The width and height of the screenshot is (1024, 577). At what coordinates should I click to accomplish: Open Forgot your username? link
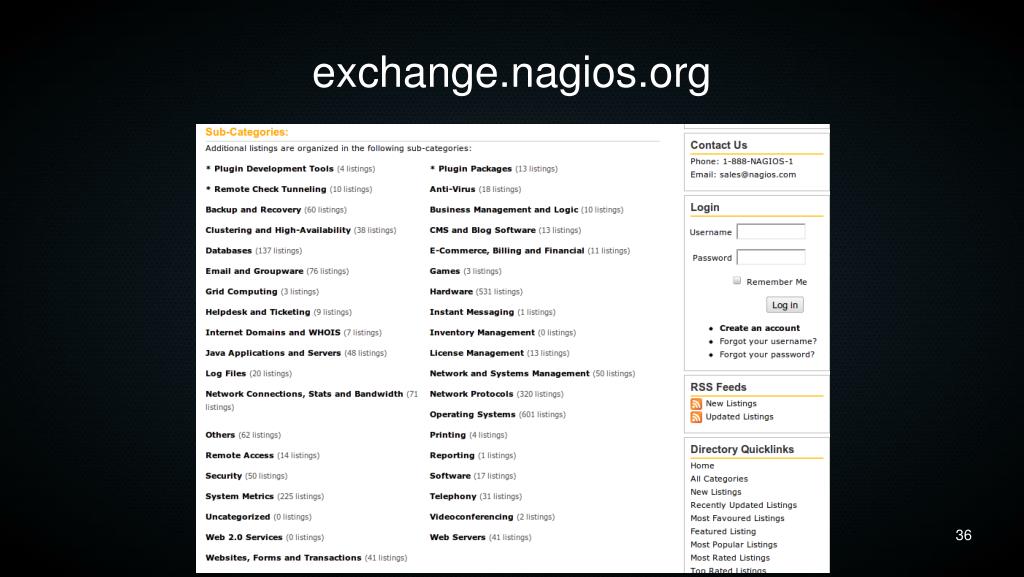coord(768,341)
